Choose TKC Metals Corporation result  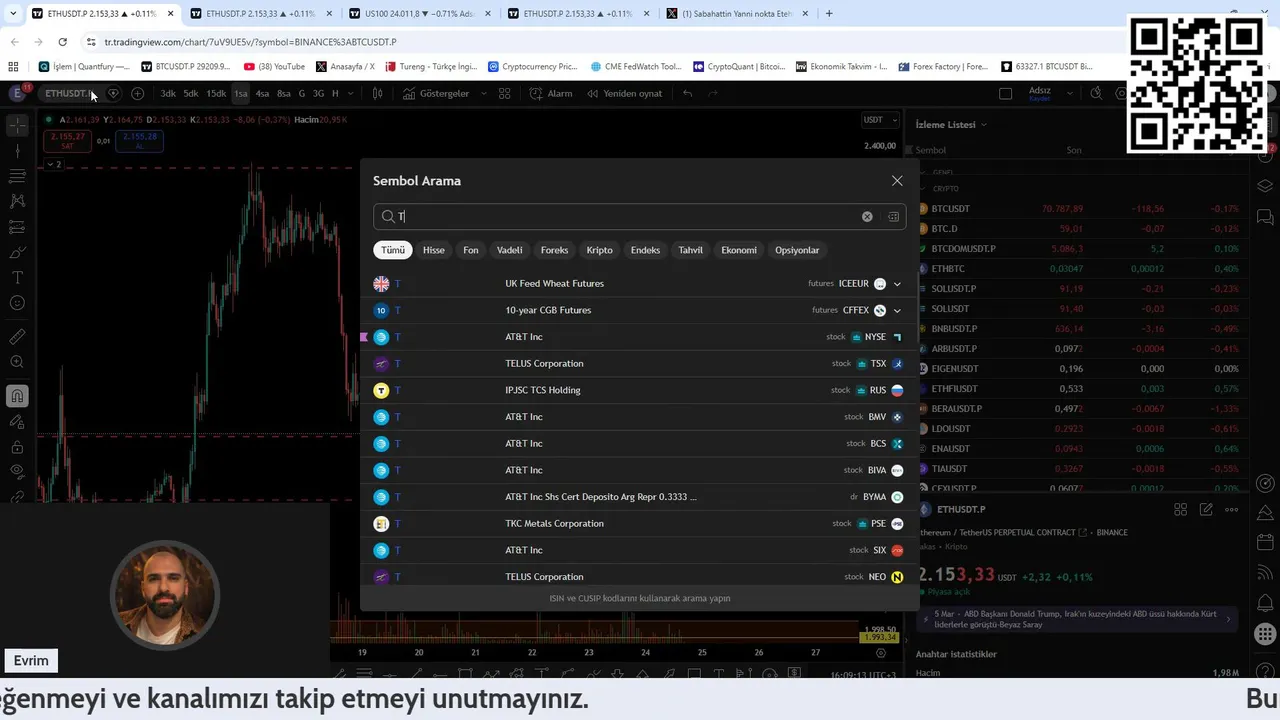[x=638, y=524]
